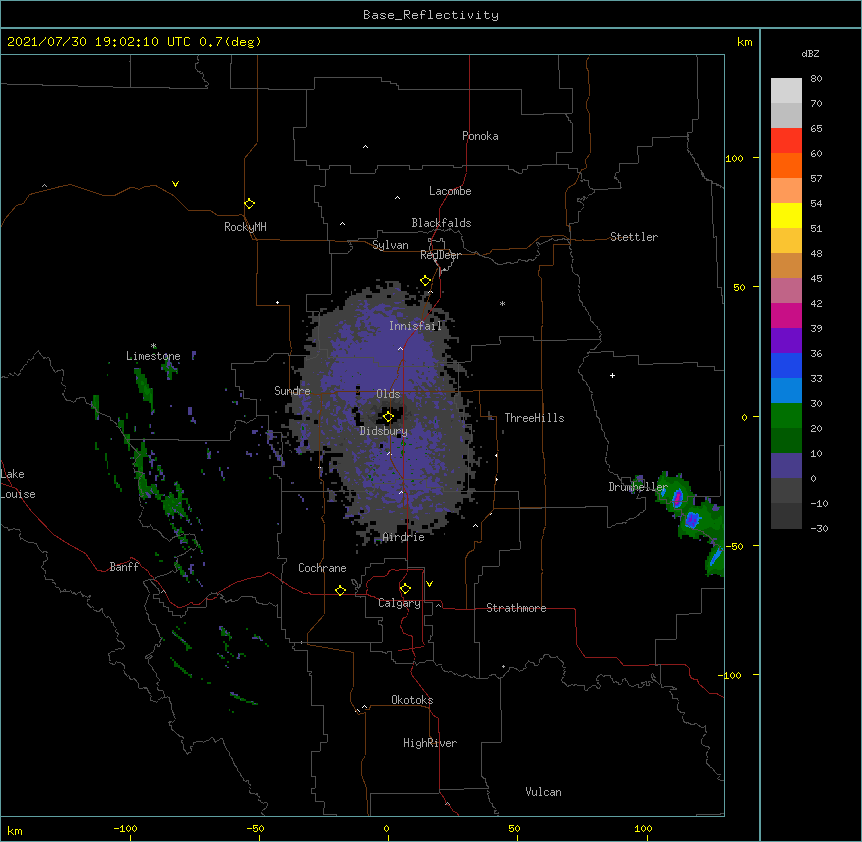The width and height of the screenshot is (862, 842).
Task: Select the Stettler city label
Action: click(634, 237)
